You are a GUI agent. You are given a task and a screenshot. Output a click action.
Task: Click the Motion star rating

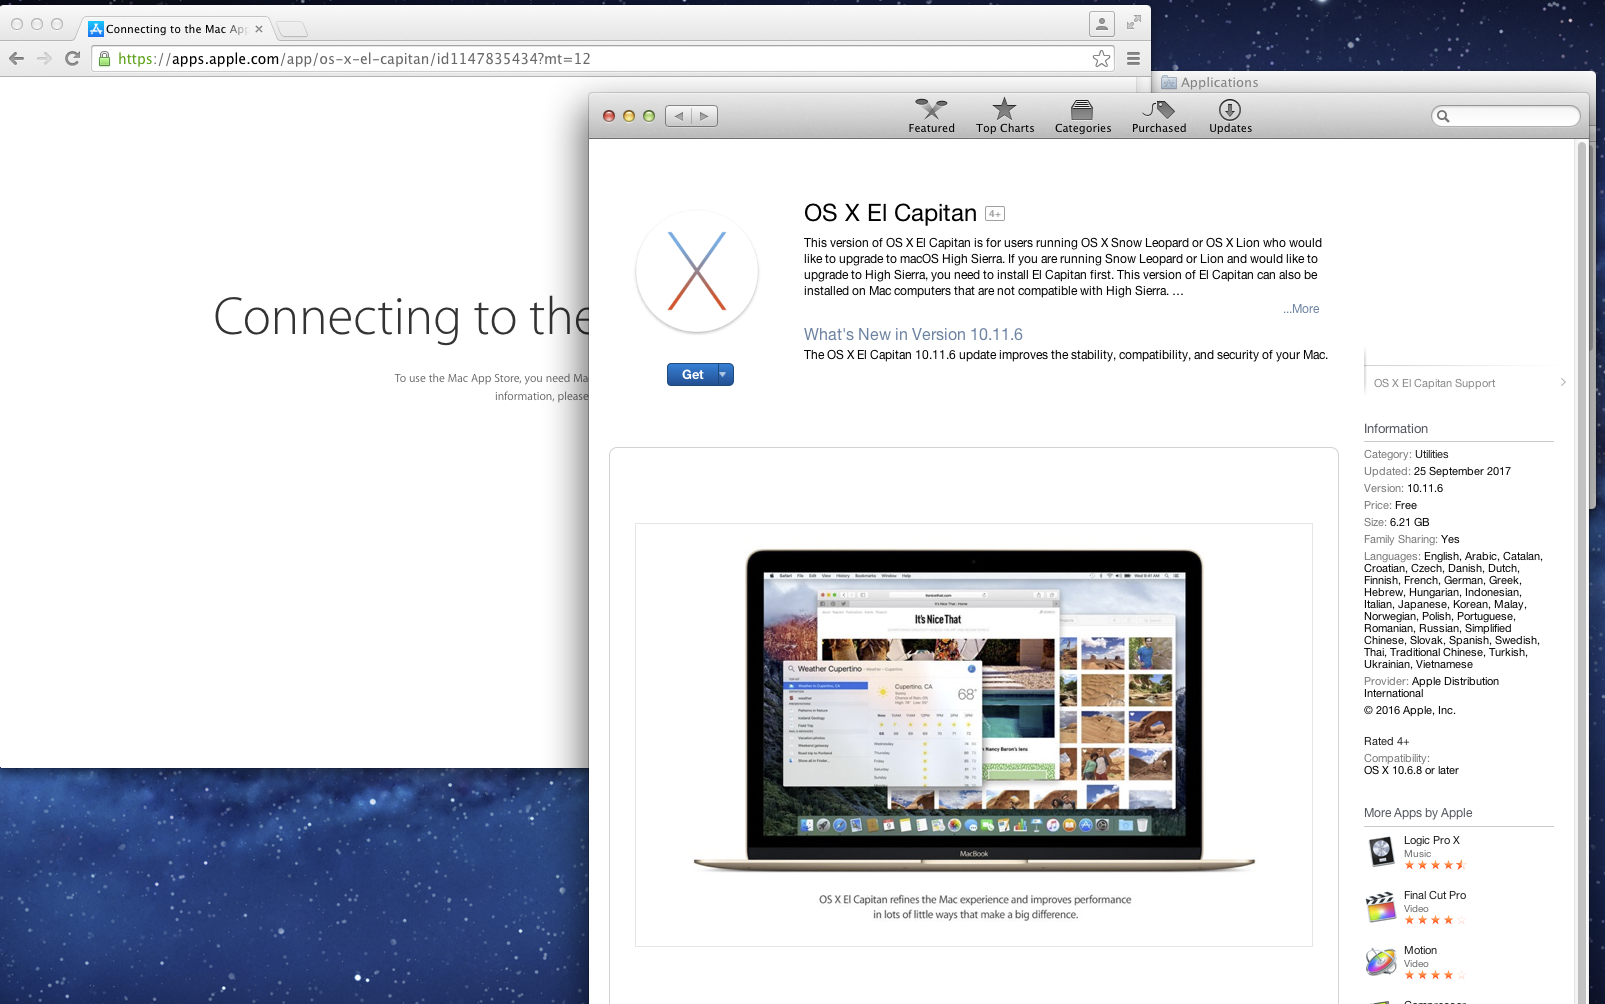(x=1435, y=975)
